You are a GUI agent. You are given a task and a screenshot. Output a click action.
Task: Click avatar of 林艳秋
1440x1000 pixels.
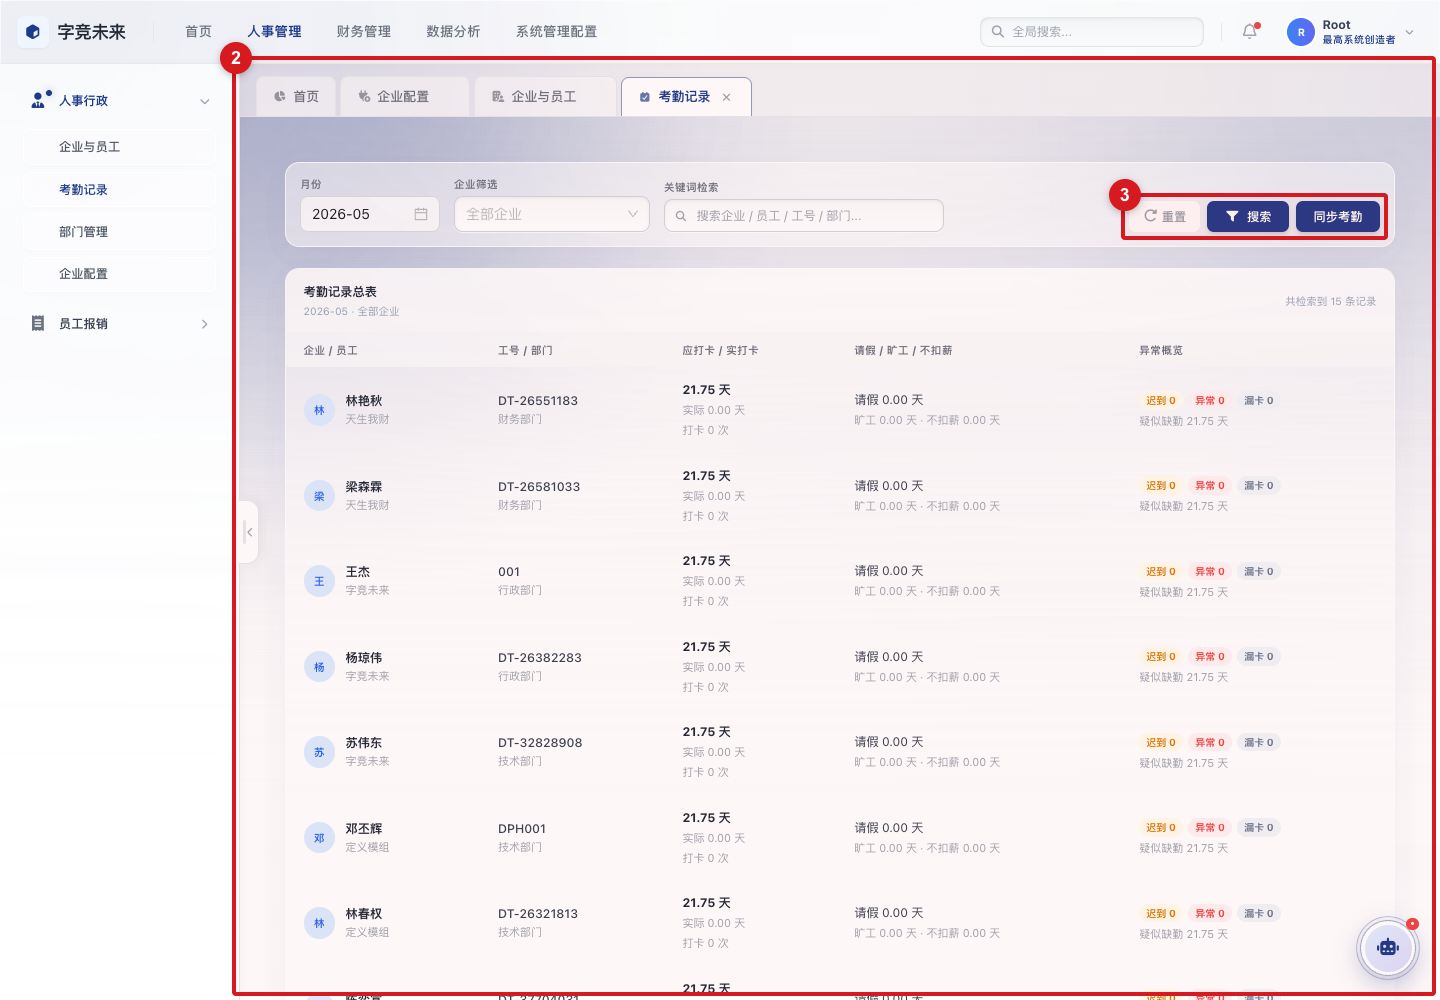click(319, 410)
